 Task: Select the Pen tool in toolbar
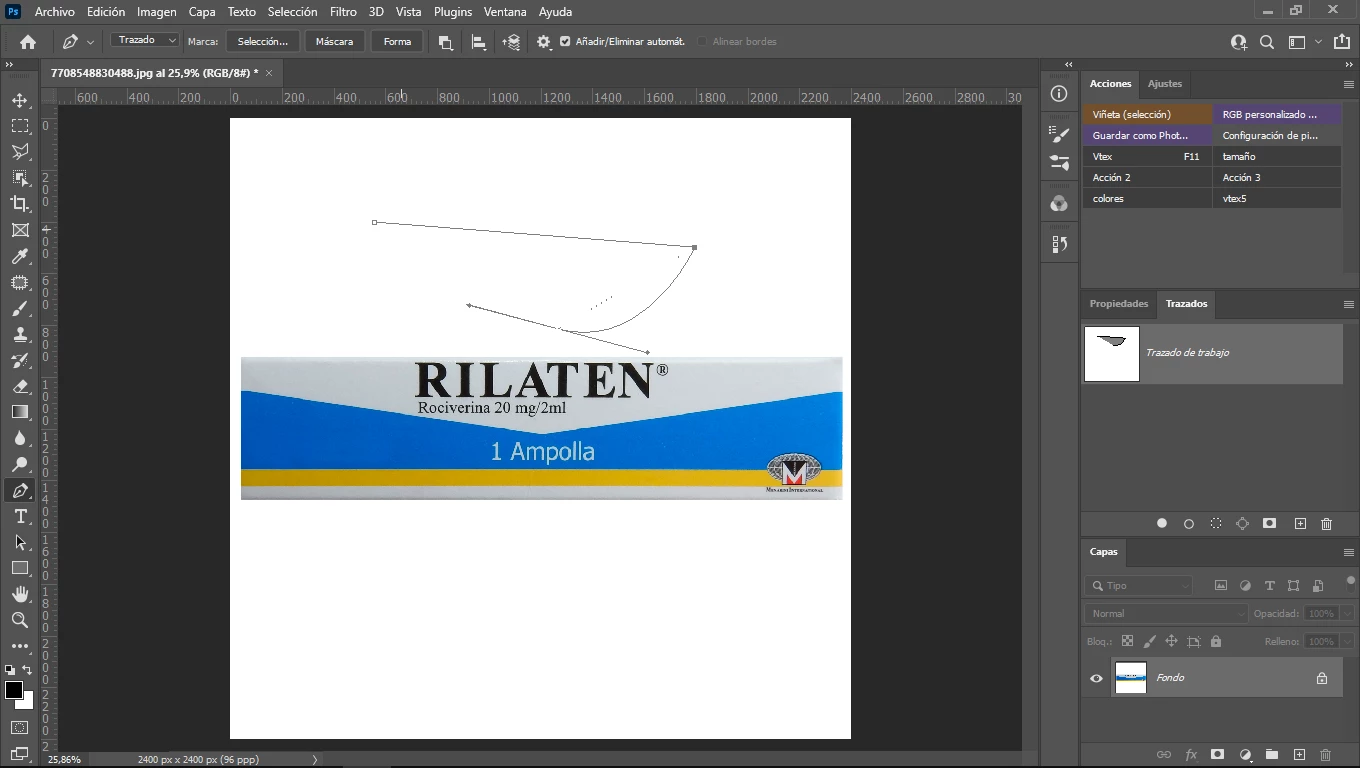pos(20,490)
